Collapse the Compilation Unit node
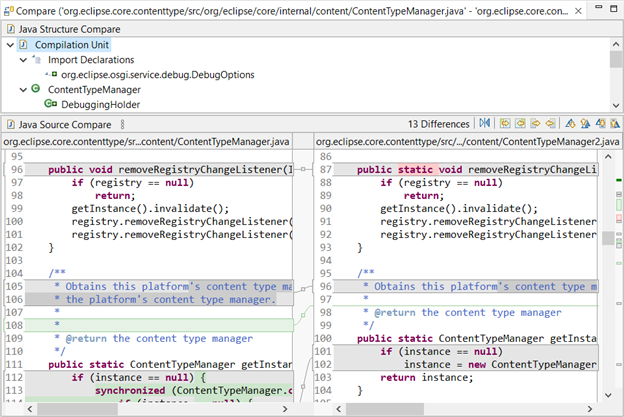Image resolution: width=624 pixels, height=417 pixels. click(10, 45)
